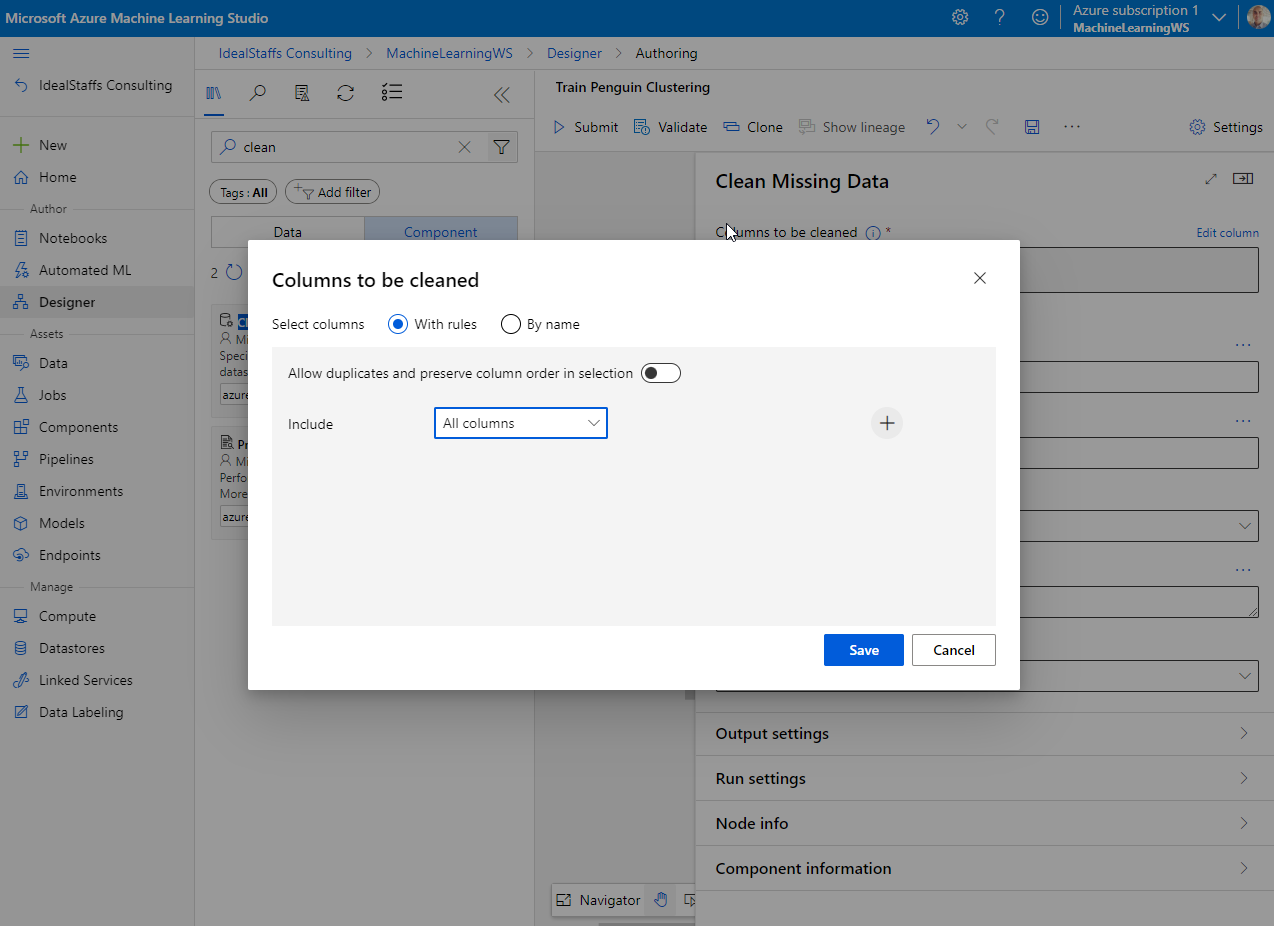Open the settings gear in top bar
The height and width of the screenshot is (926, 1274).
click(x=960, y=18)
